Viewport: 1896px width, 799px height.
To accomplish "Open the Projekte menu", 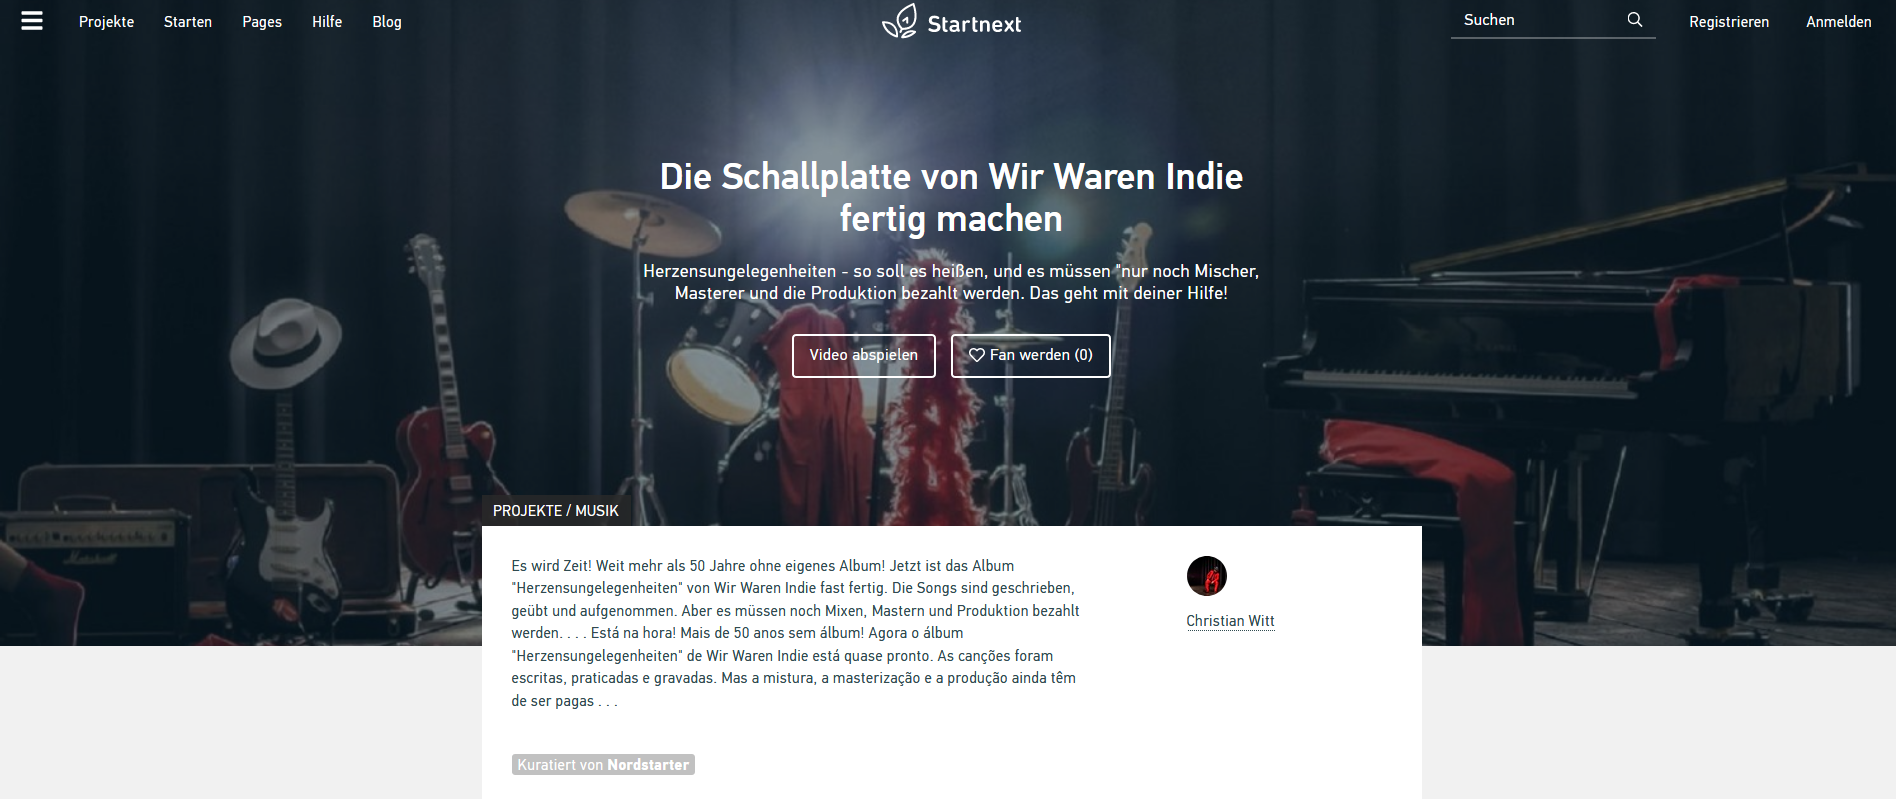I will pyautogui.click(x=107, y=22).
